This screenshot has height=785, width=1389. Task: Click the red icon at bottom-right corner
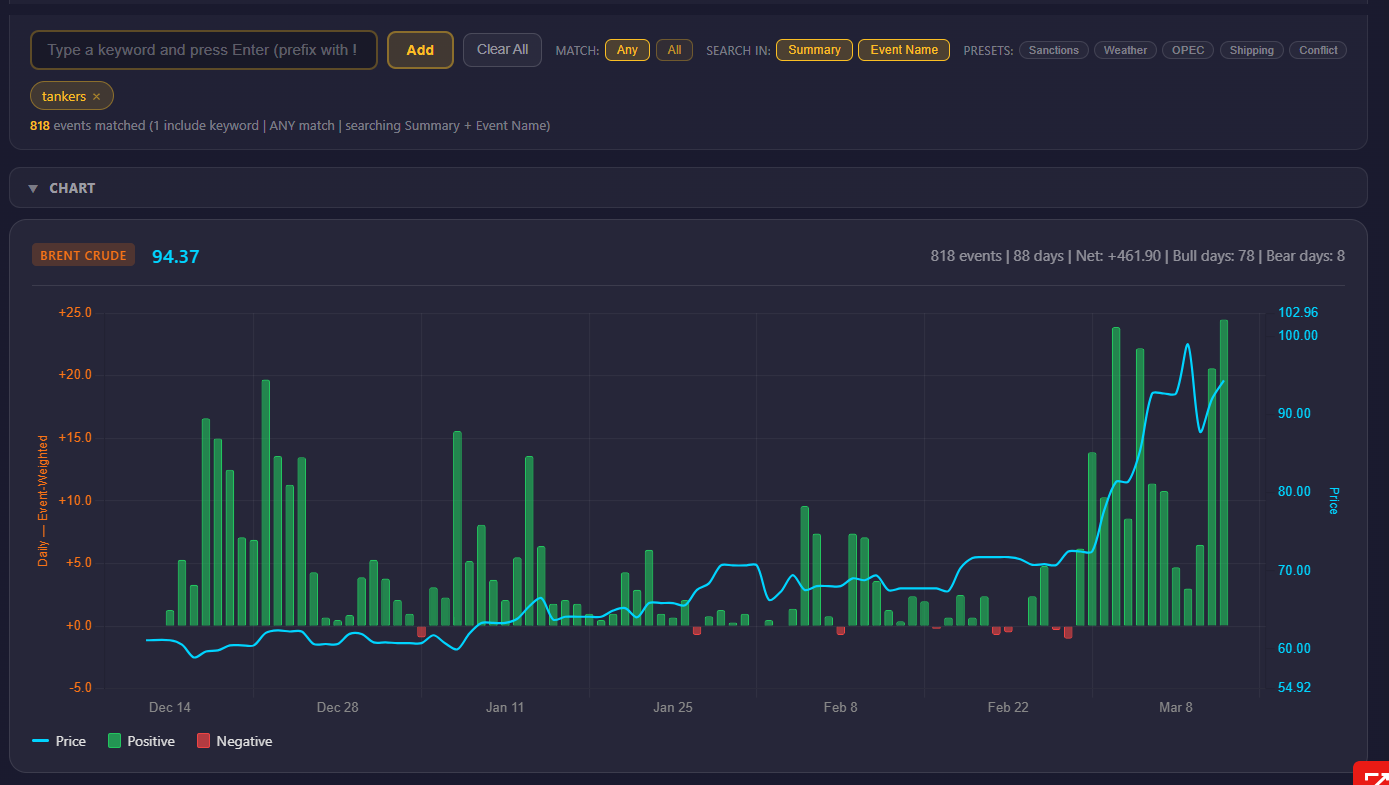coord(1374,775)
